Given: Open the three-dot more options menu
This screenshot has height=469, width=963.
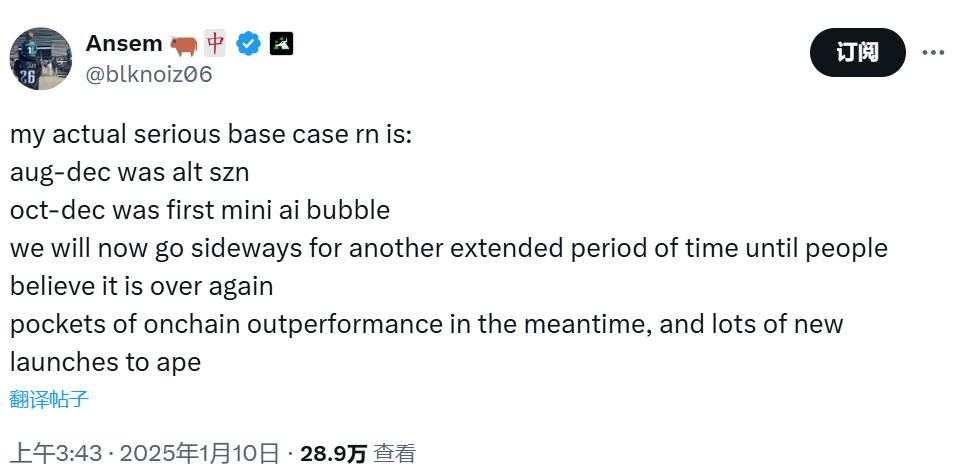Looking at the screenshot, I should [932, 52].
